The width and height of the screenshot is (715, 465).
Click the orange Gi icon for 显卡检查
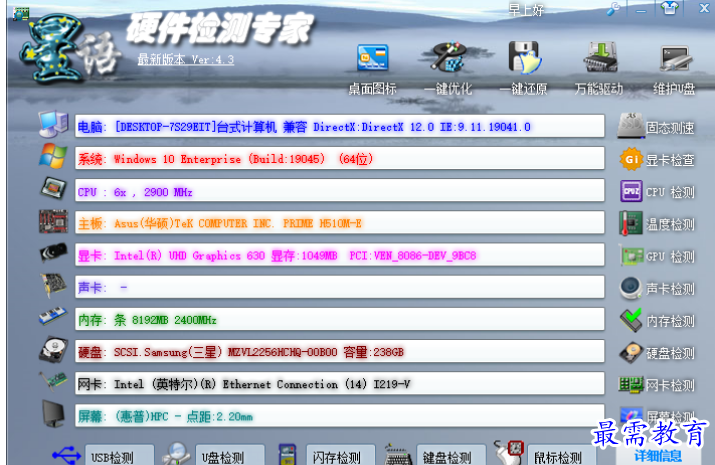click(x=631, y=159)
